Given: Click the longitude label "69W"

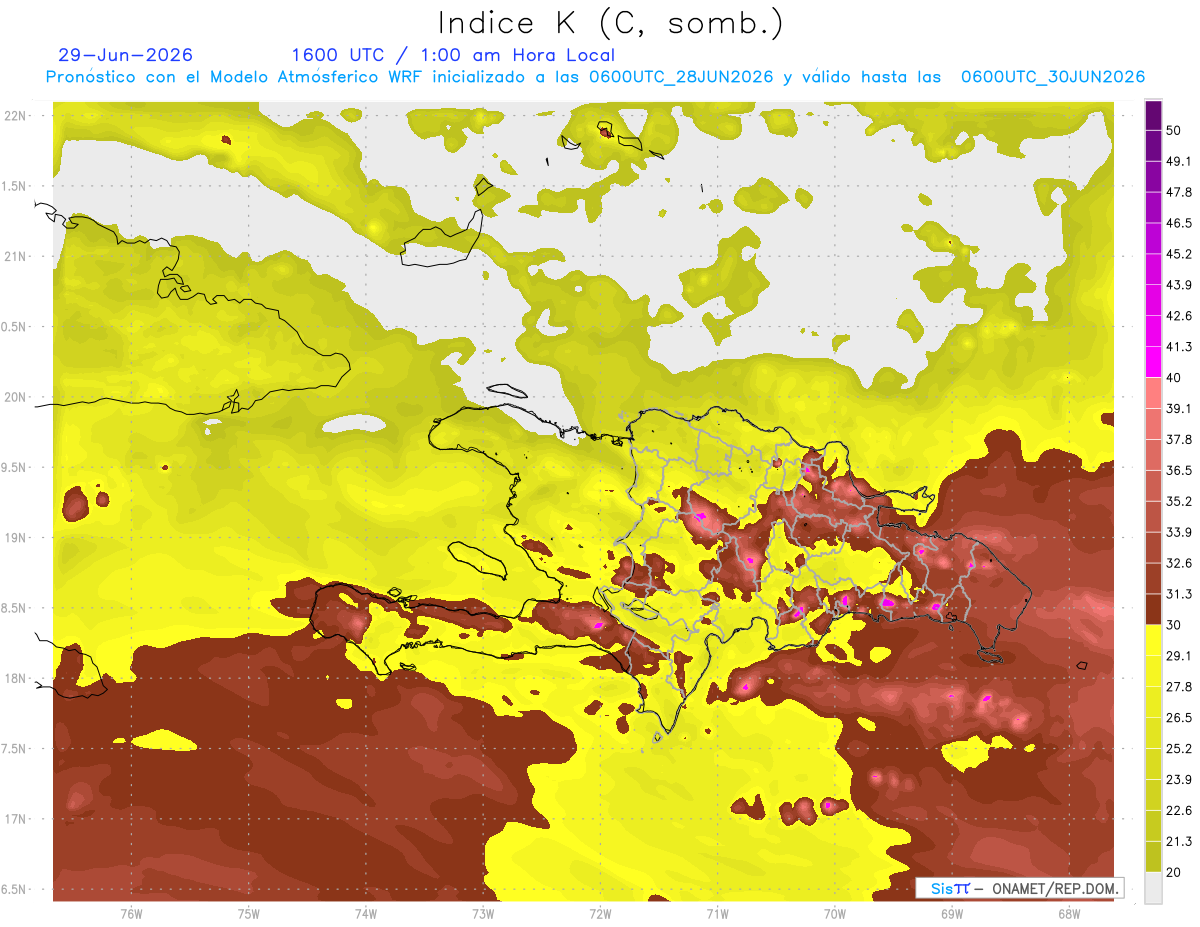Looking at the screenshot, I should coord(952,914).
